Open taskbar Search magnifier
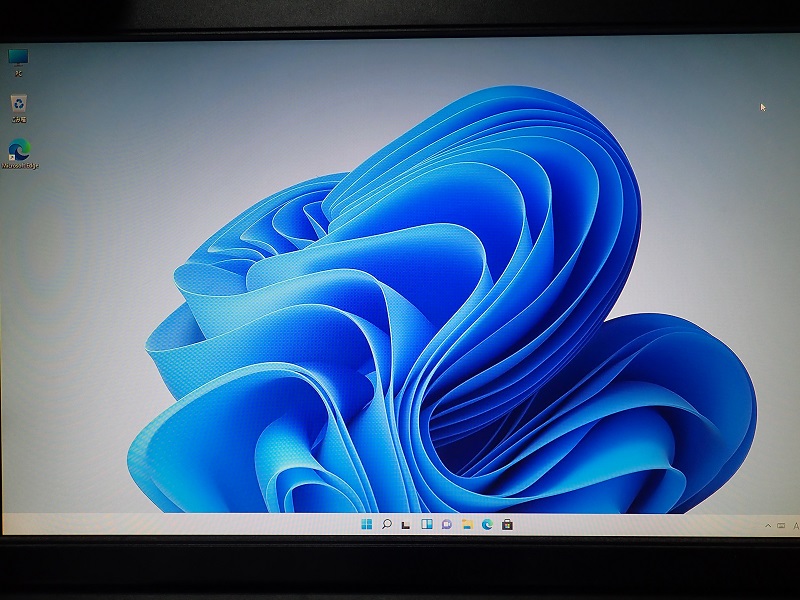The image size is (800, 600). [387, 524]
